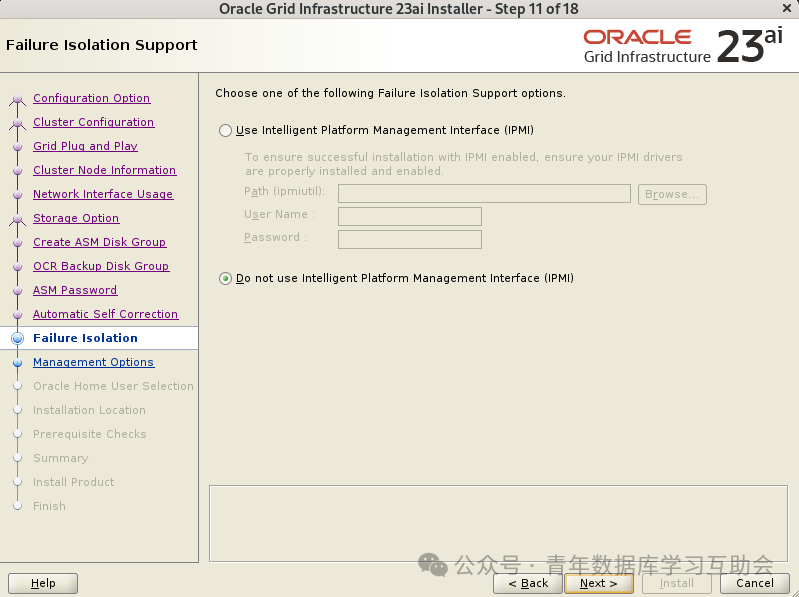Click the Oracle Home User Selection step
The height and width of the screenshot is (597, 799).
click(x=113, y=386)
